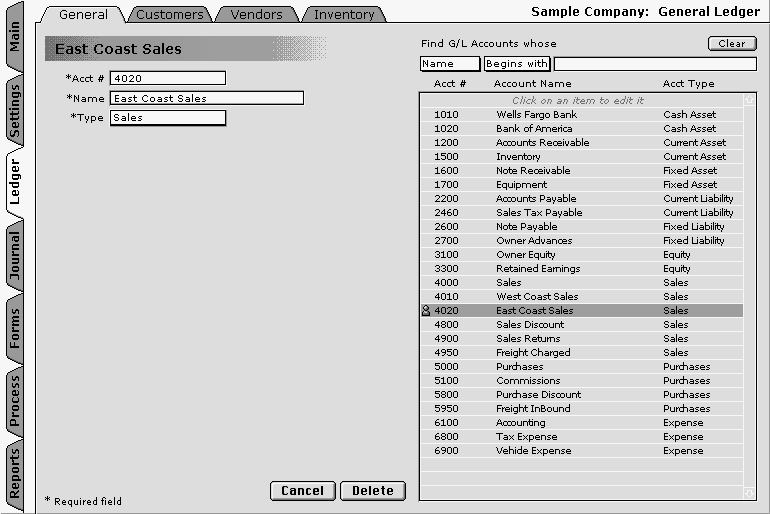Select the 5800 Purchase Discount row
770x514 pixels.
(x=581, y=394)
